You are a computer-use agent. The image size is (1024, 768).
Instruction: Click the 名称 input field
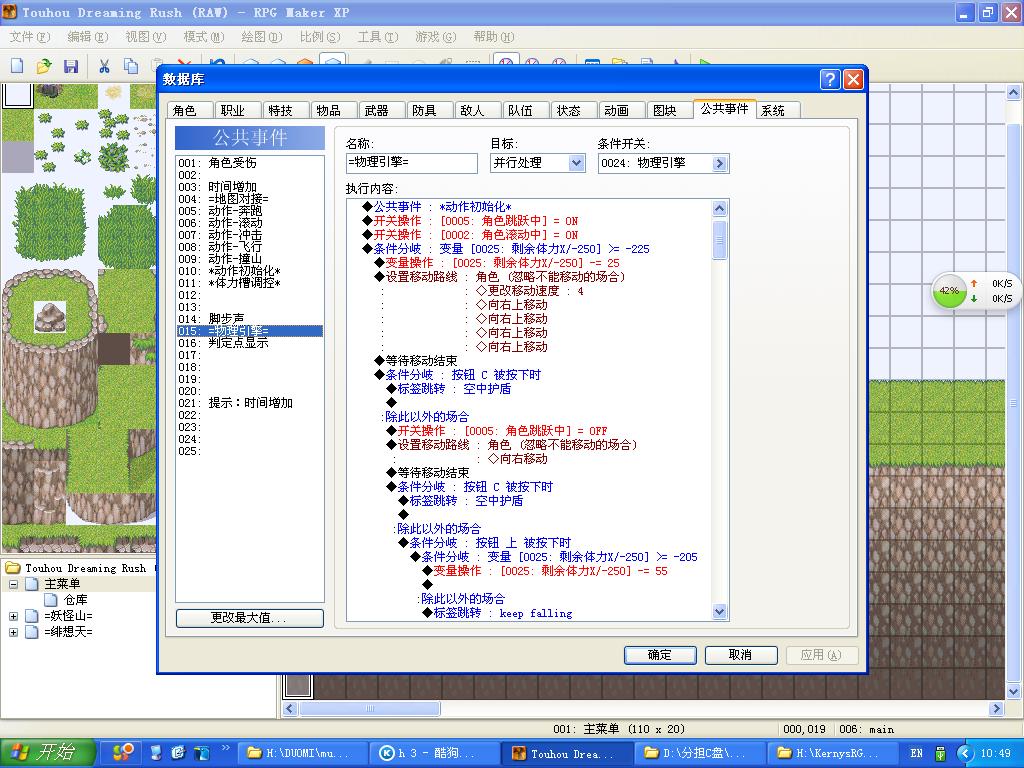pos(411,163)
